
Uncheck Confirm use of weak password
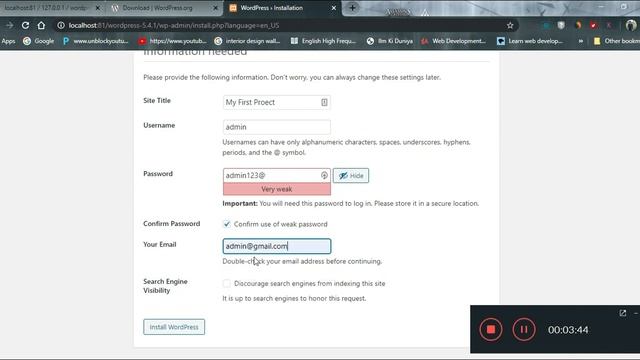[x=227, y=224]
